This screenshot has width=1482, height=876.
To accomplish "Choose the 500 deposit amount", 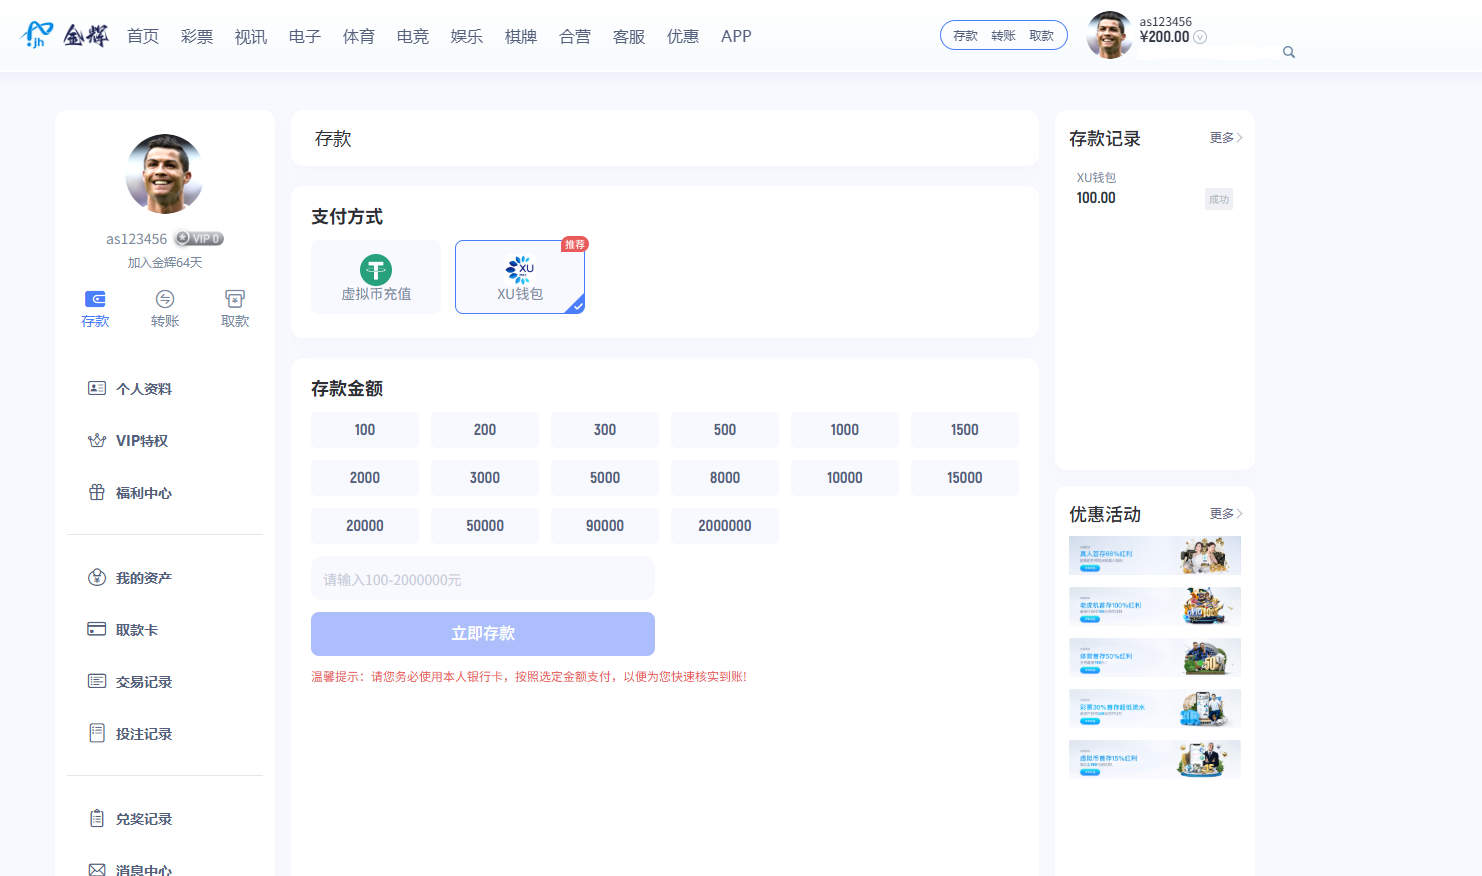I will [725, 430].
